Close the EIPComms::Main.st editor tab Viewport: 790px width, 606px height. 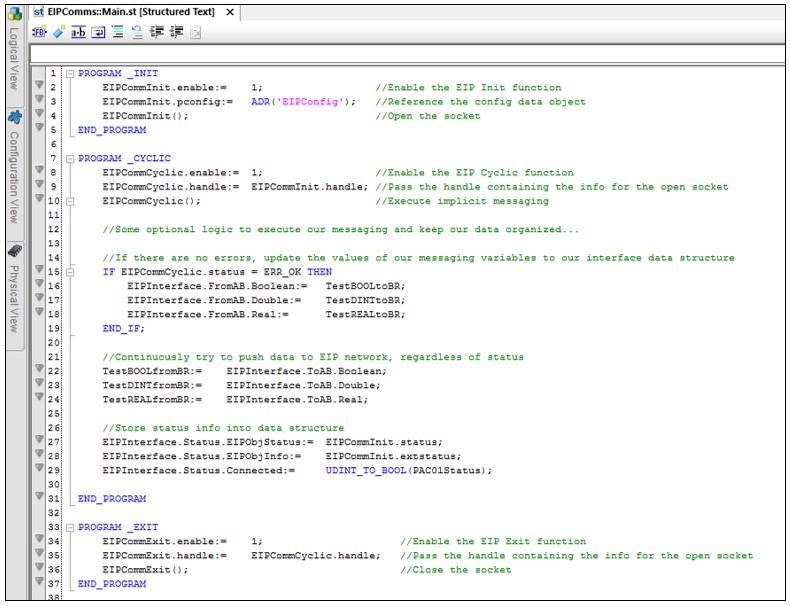click(228, 12)
